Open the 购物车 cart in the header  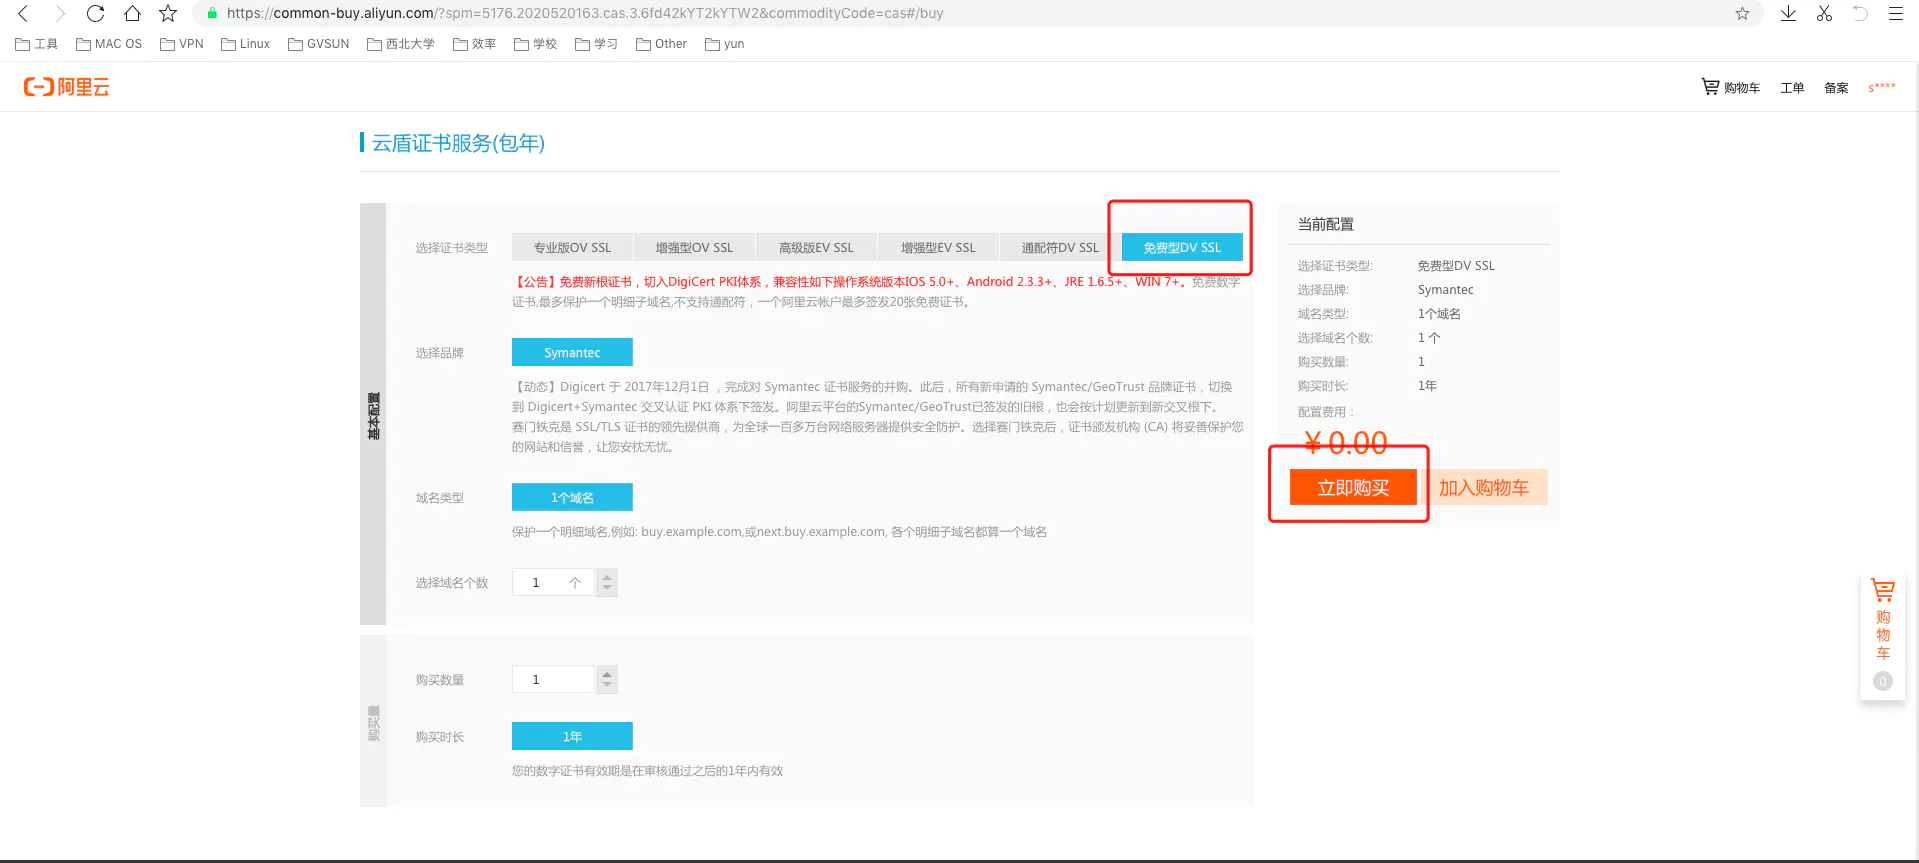pyautogui.click(x=1731, y=87)
